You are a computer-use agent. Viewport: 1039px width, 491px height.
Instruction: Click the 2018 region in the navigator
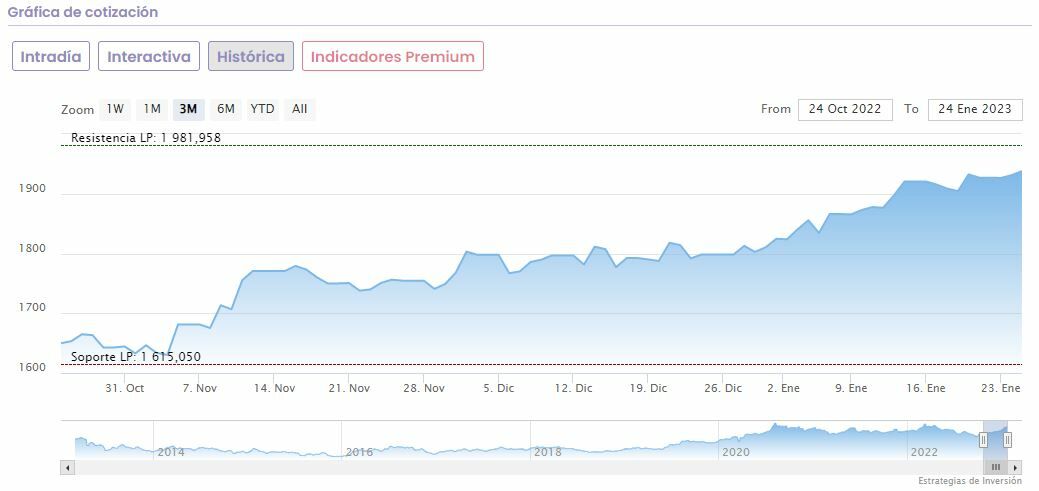tap(547, 447)
